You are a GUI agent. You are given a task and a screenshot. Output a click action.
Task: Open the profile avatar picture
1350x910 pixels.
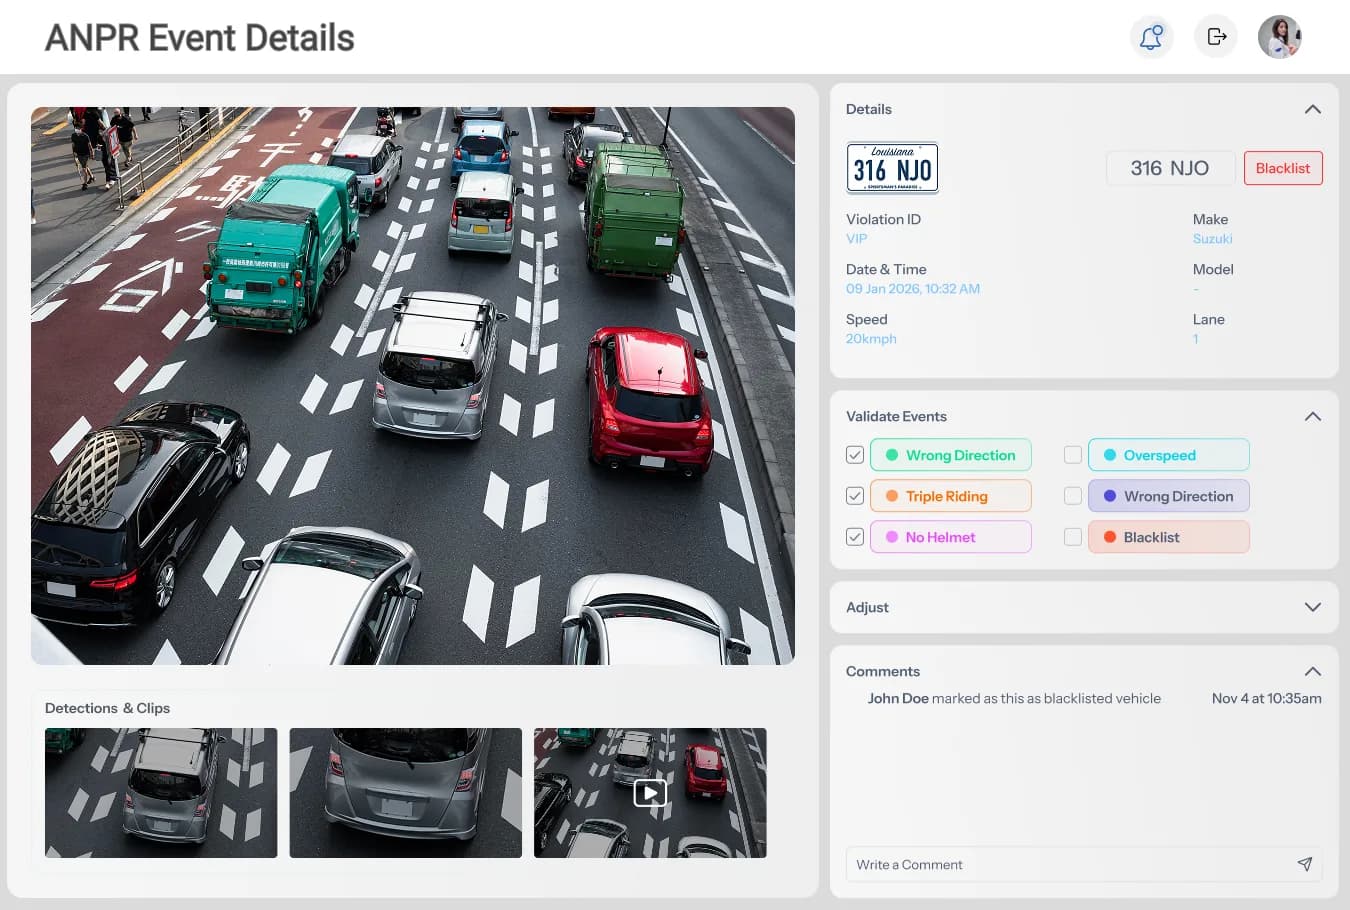1279,36
